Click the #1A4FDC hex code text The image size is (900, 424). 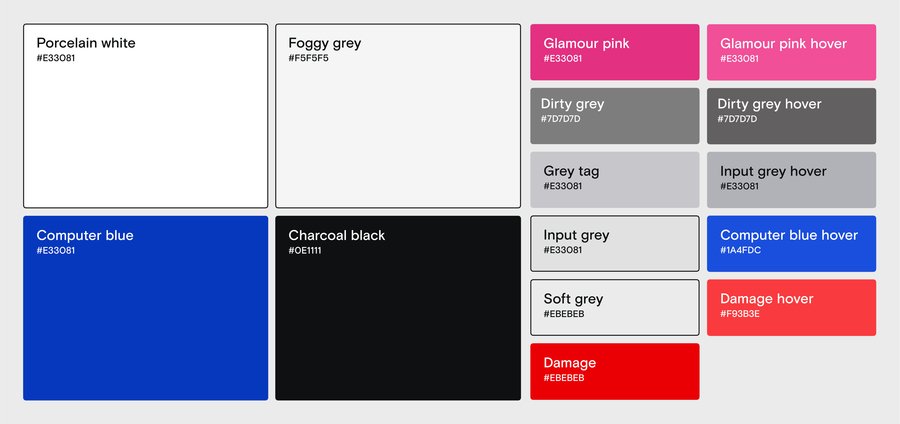coord(740,250)
